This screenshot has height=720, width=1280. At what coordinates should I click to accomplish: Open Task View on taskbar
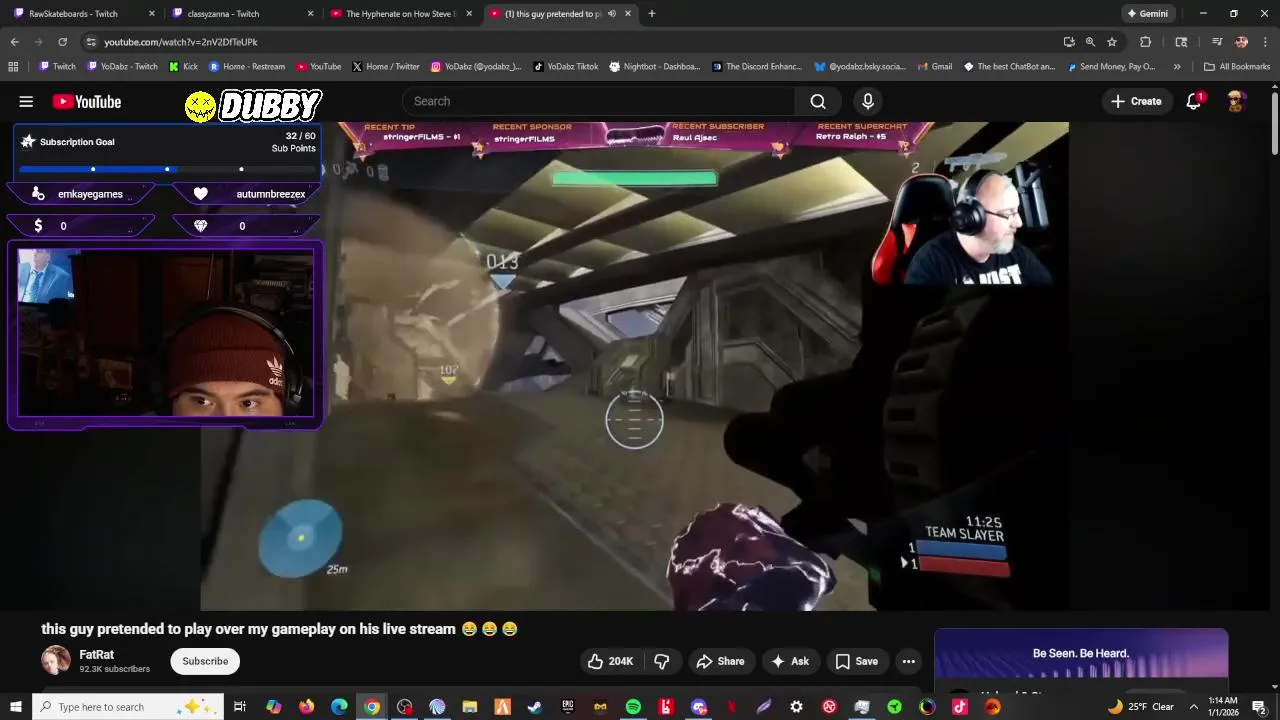pyautogui.click(x=240, y=707)
